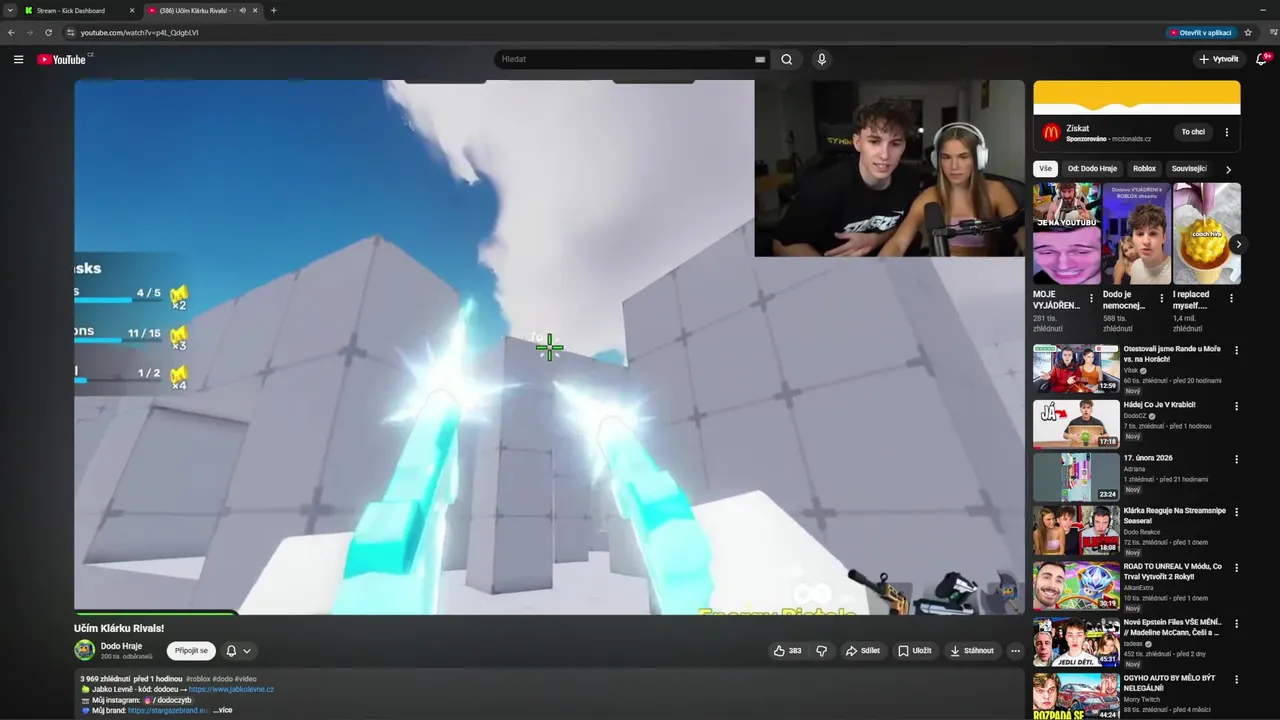Click the video progress bar
Image resolution: width=1280 pixels, height=720 pixels.
tap(549, 613)
